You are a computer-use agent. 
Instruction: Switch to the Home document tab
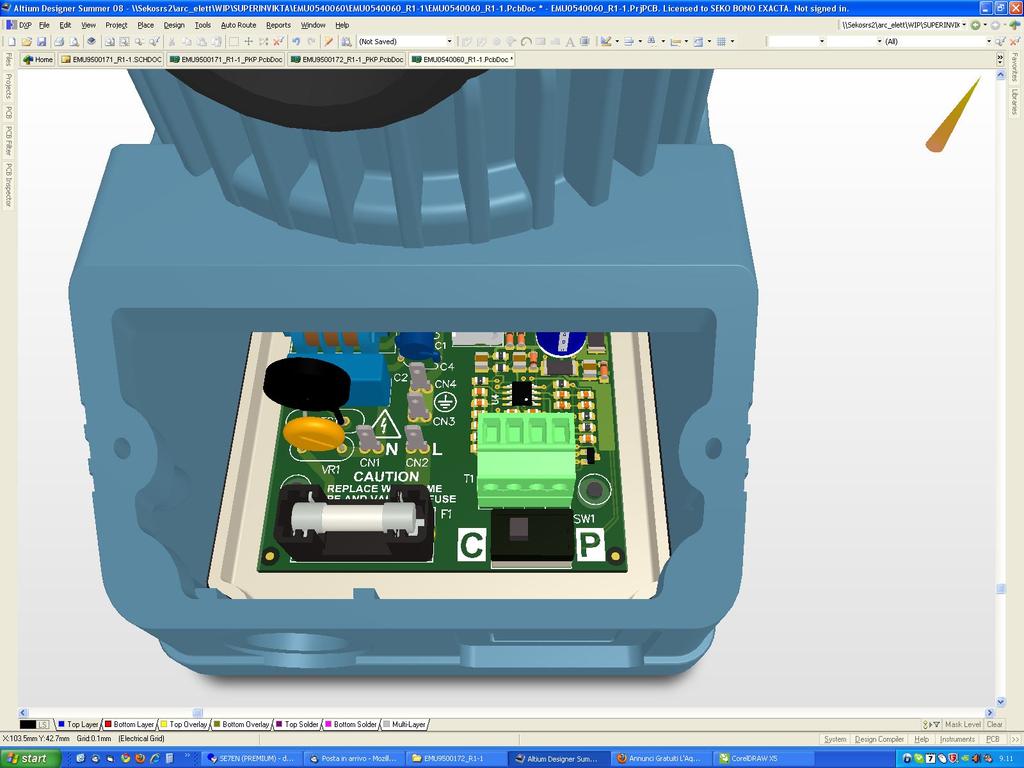37,59
